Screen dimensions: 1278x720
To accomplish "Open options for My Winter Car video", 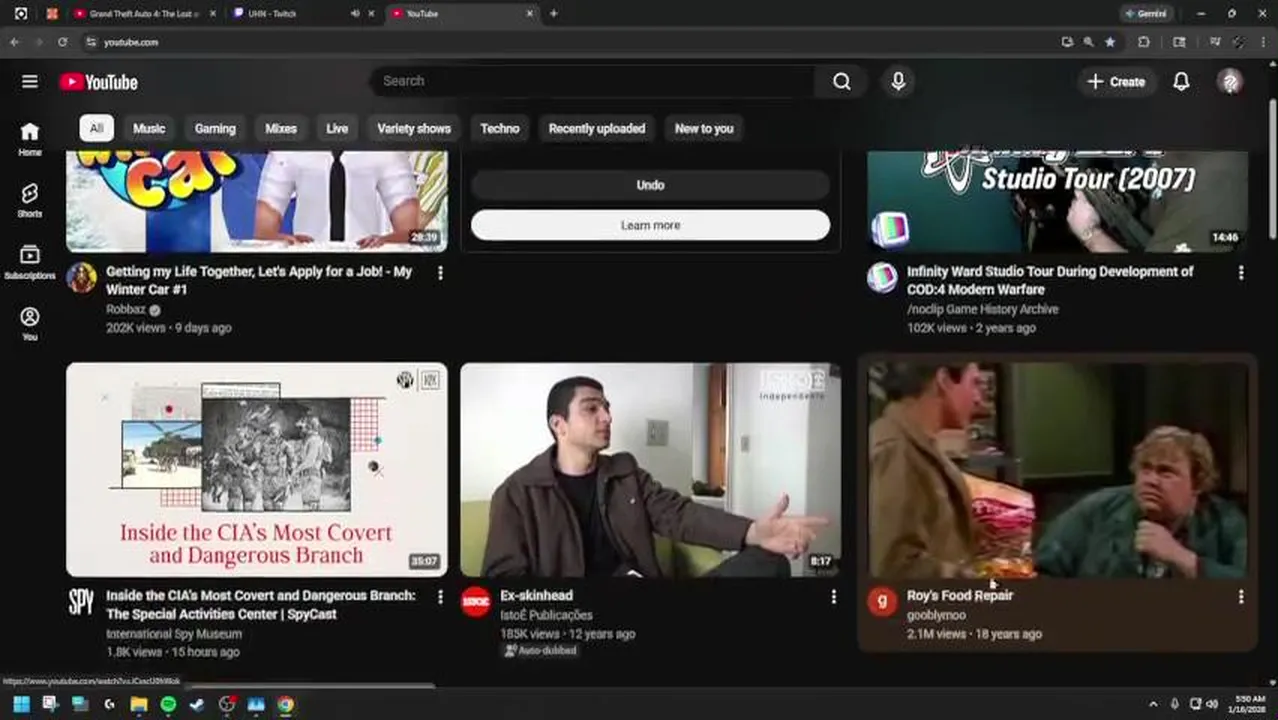I will click(x=440, y=272).
